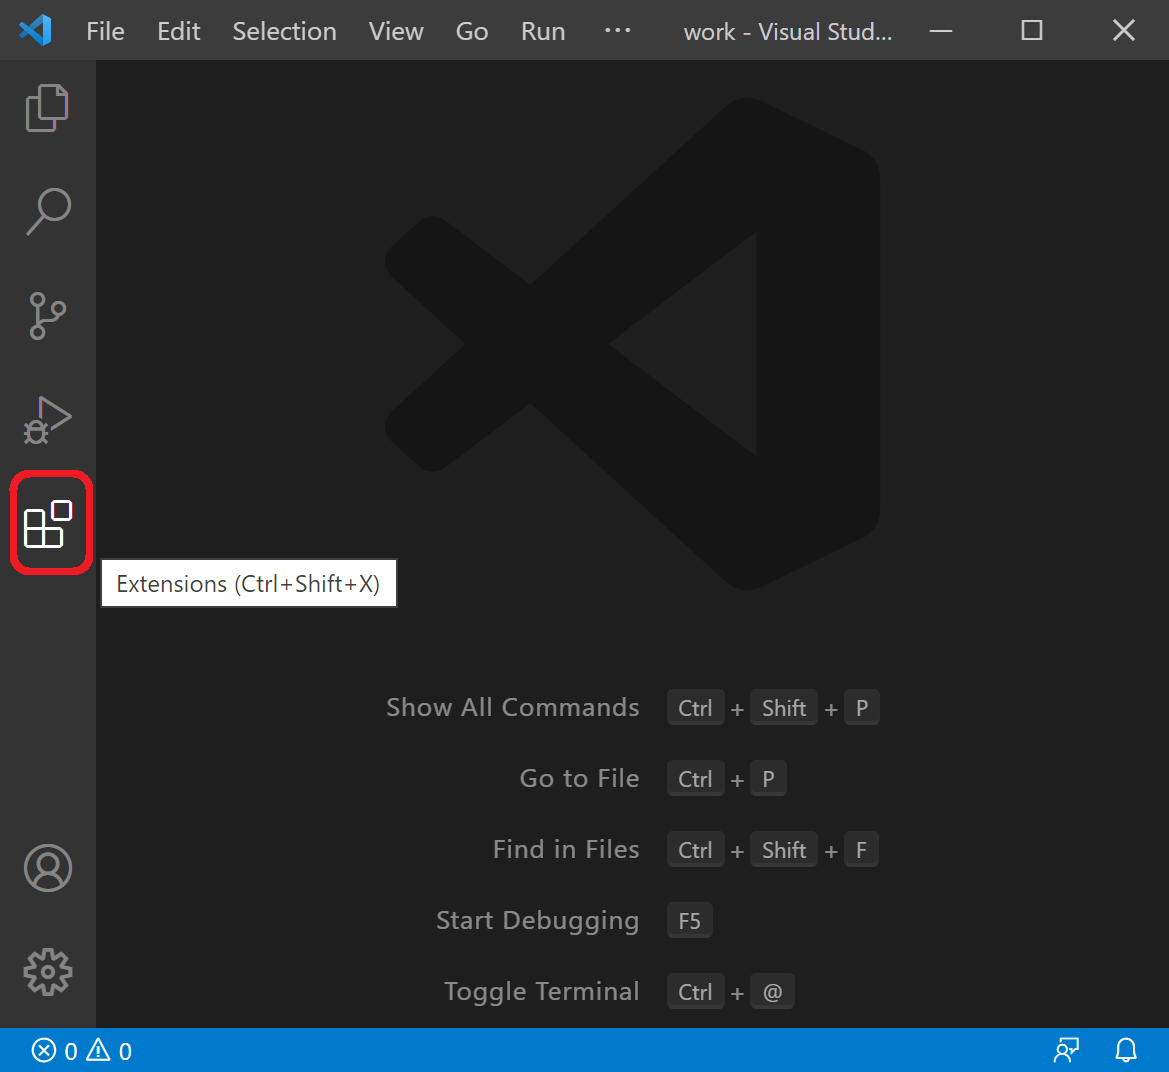Viewport: 1169px width, 1072px height.
Task: Click the 'Start Debugging' label
Action: [x=538, y=921]
